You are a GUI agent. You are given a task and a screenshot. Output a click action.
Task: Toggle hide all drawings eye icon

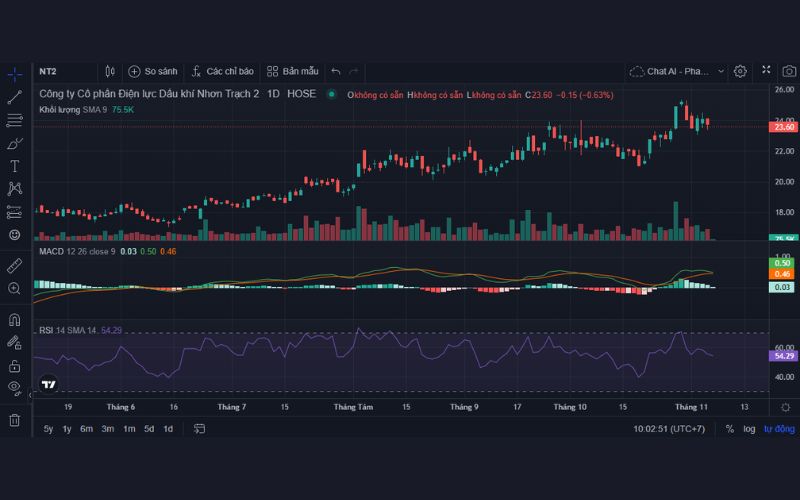[14, 387]
